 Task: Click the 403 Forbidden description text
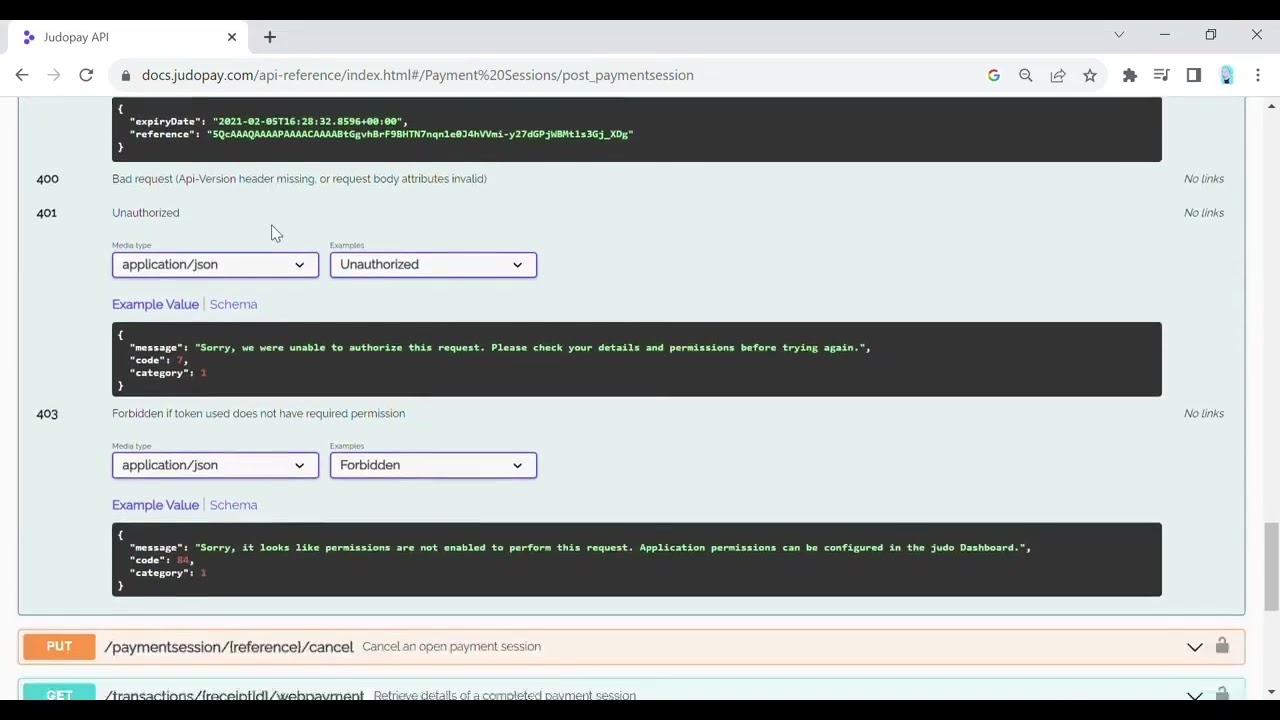tap(258, 413)
